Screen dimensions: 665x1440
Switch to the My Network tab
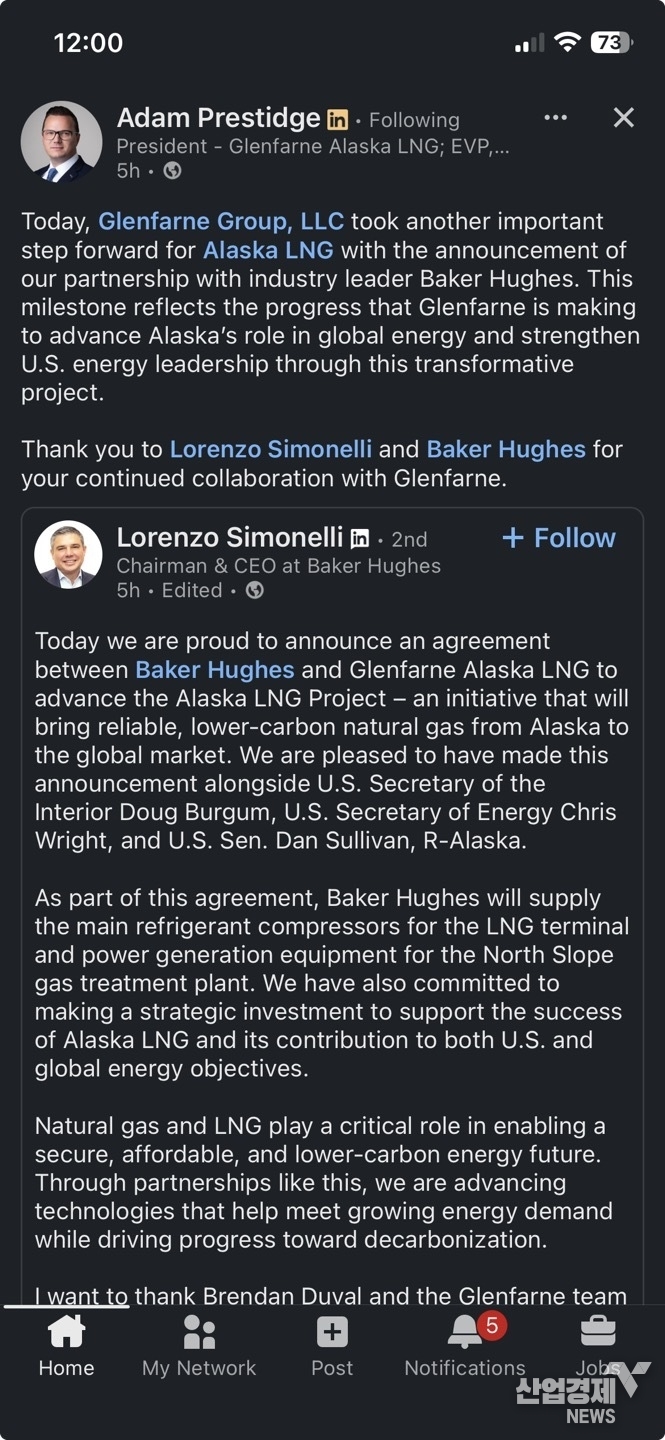199,1346
